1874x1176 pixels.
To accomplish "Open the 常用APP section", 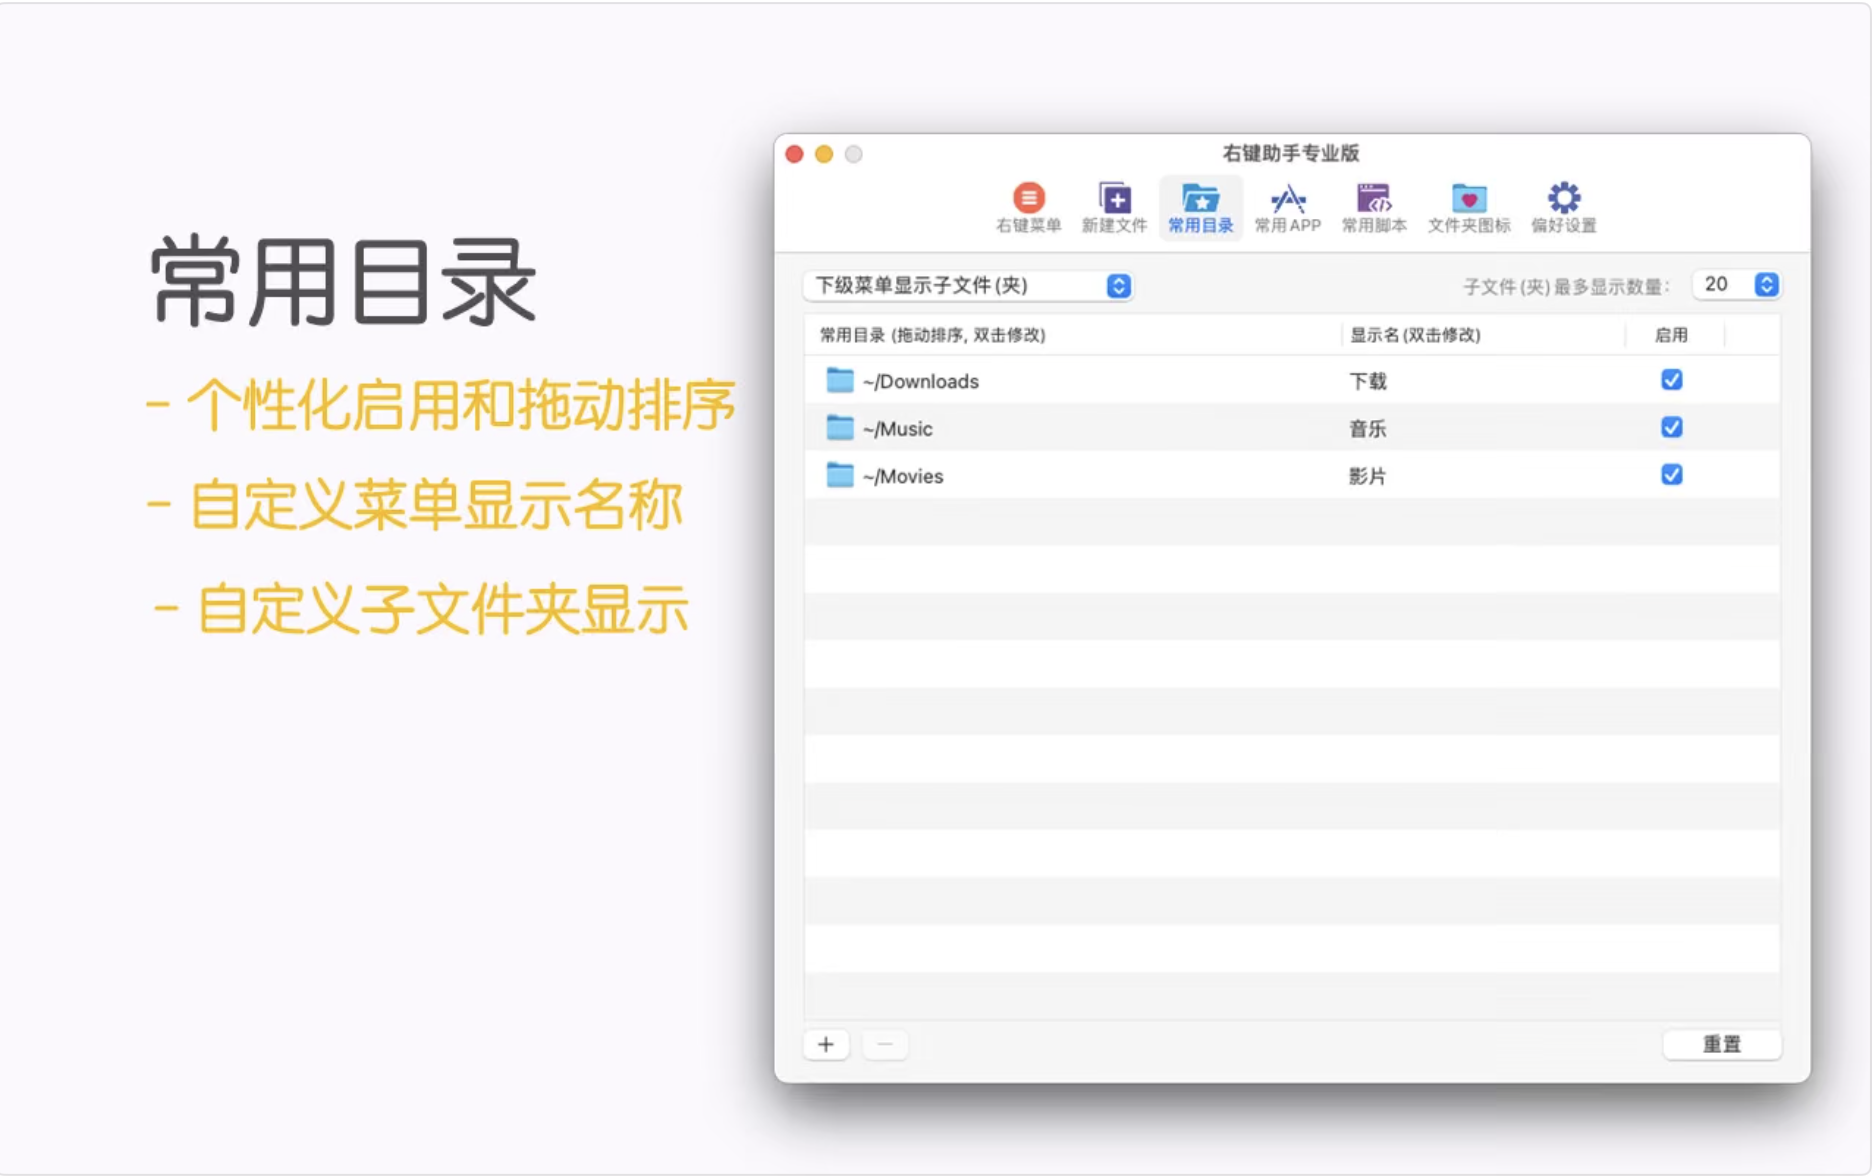I will tap(1287, 205).
